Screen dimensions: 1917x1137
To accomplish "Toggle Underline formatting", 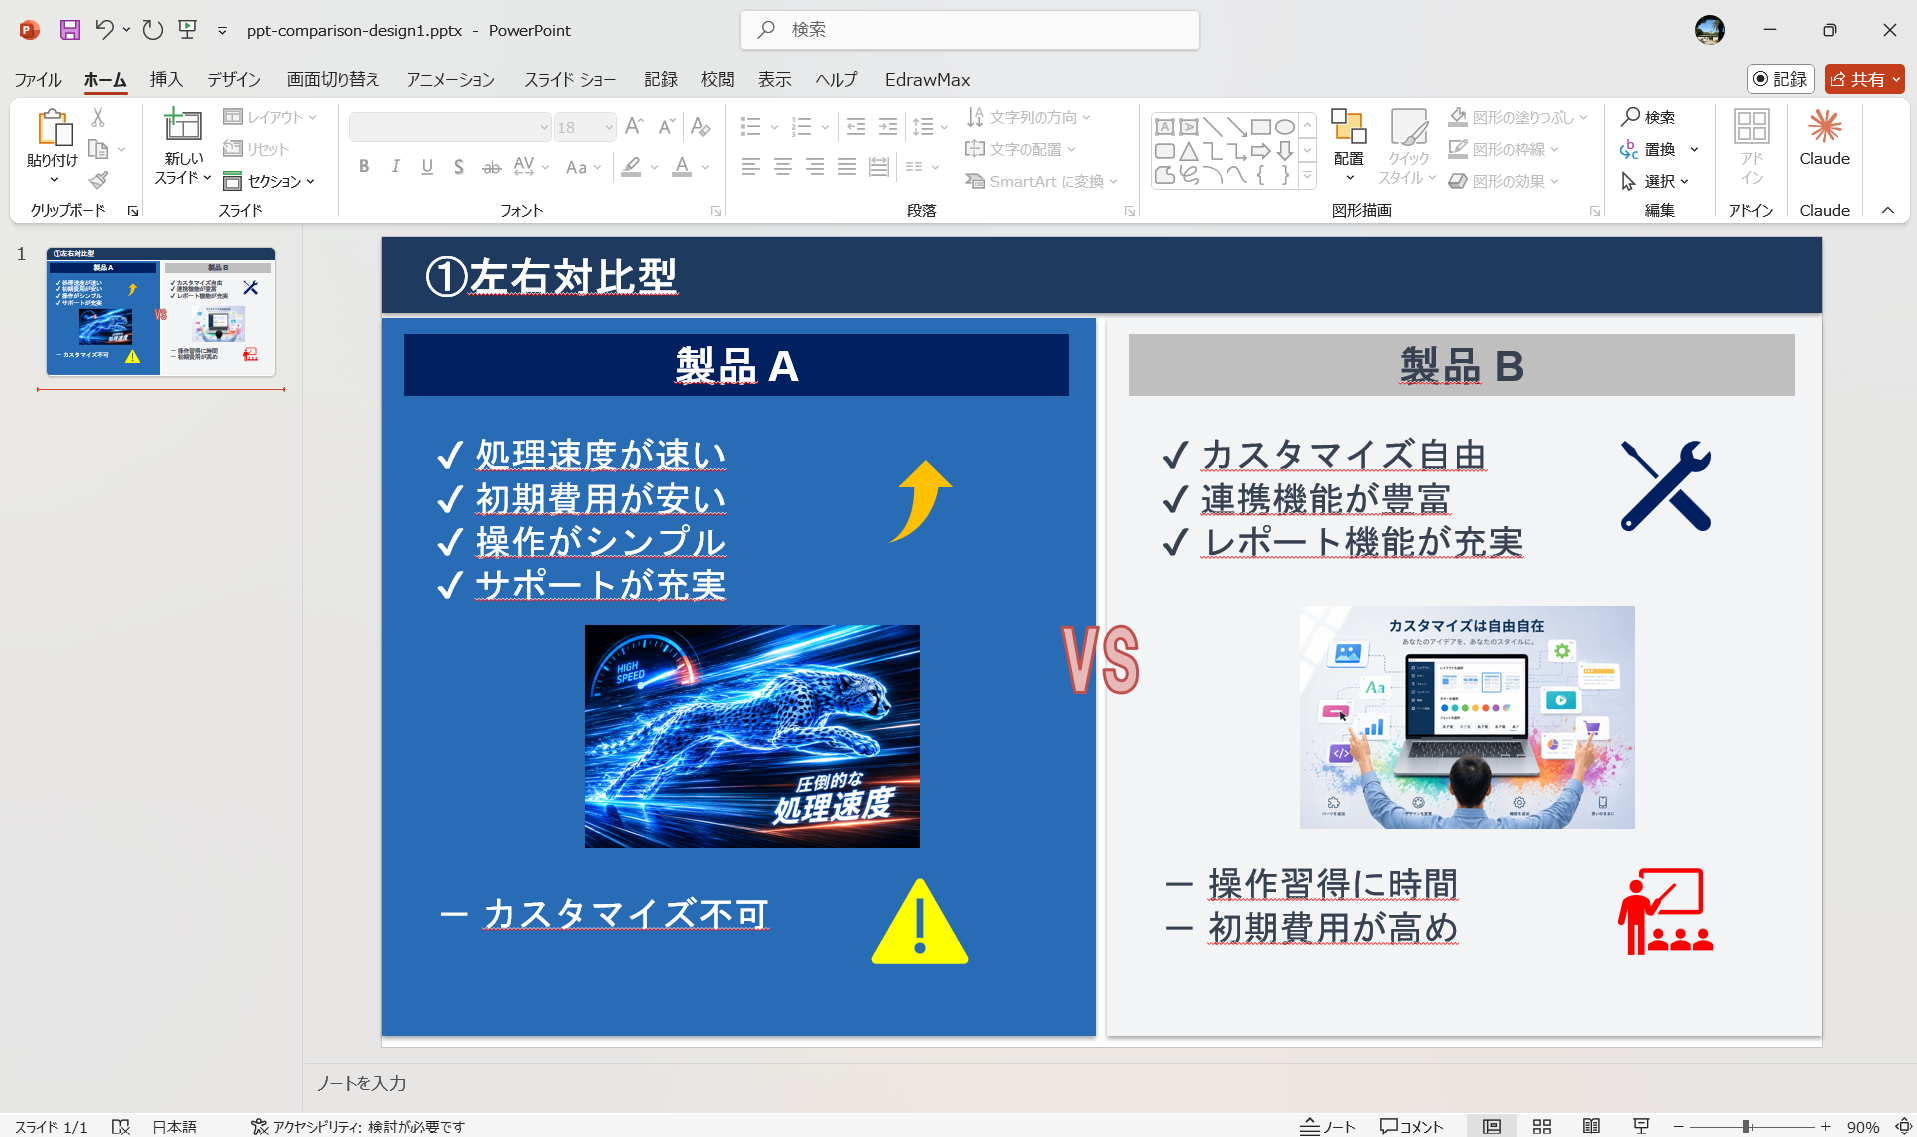I will click(427, 167).
